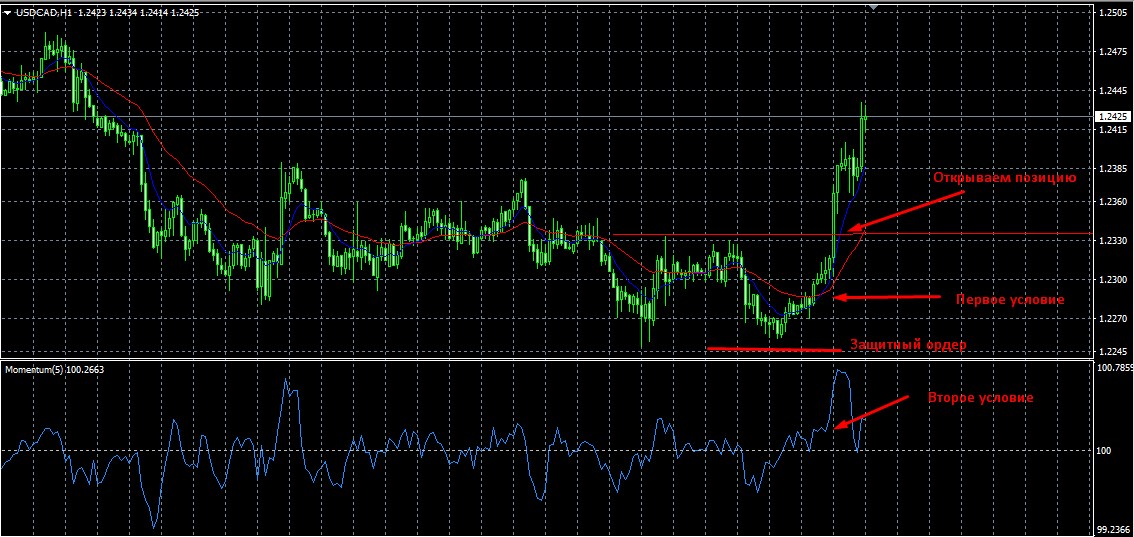The height and width of the screenshot is (537, 1134).
Task: Click the 99.2366 value on the Momentum scale
Action: tap(1114, 529)
